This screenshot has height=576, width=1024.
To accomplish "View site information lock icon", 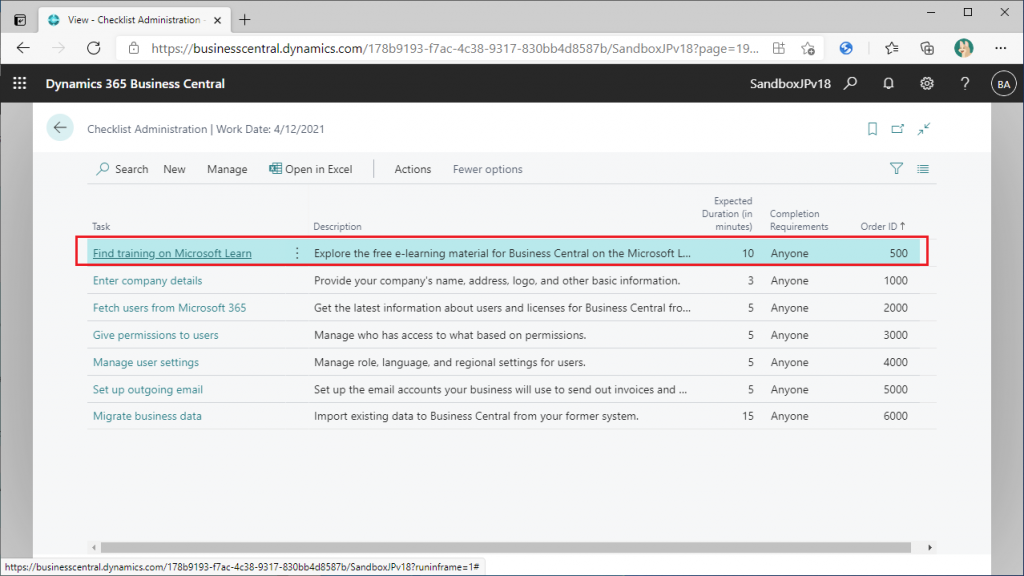I will (134, 48).
